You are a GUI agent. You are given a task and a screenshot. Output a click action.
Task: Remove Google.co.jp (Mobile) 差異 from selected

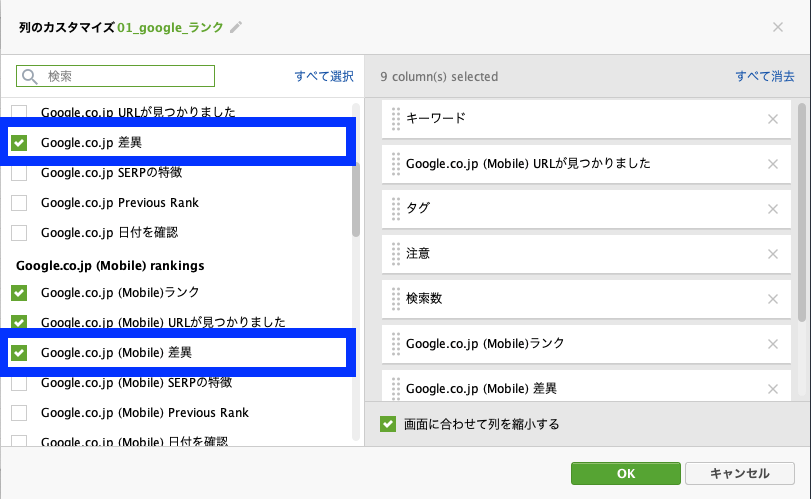[x=773, y=389]
